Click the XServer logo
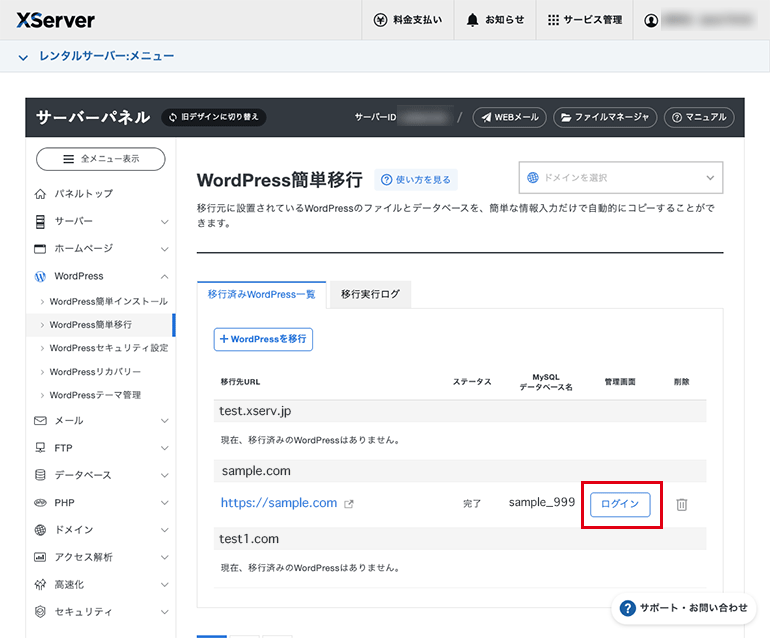The width and height of the screenshot is (770, 638). click(x=55, y=20)
